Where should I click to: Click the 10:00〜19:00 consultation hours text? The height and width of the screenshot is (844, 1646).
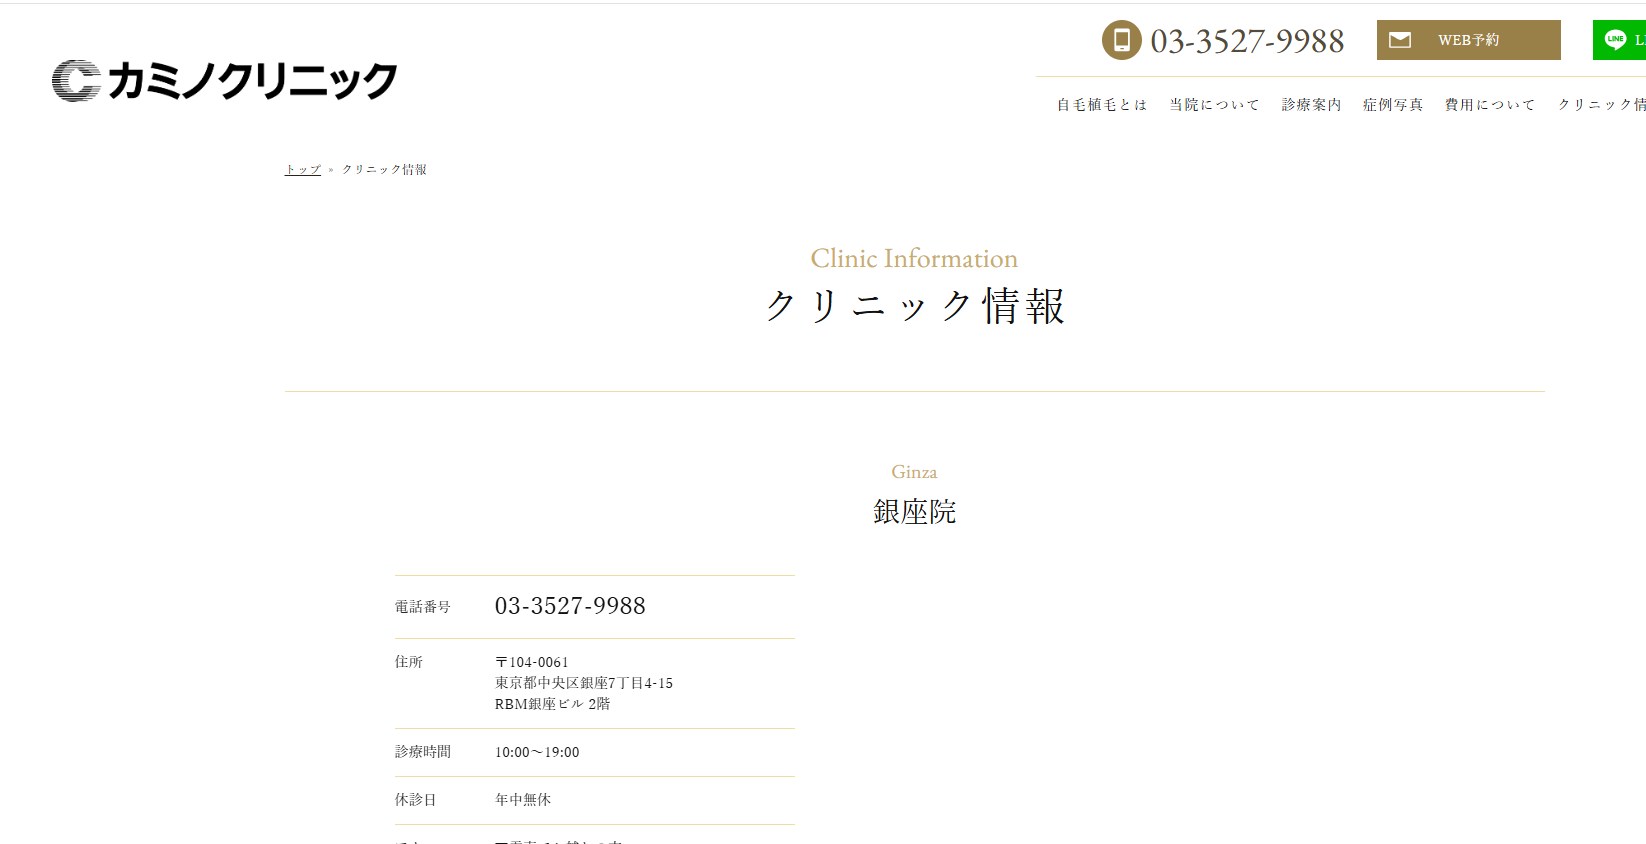click(537, 752)
